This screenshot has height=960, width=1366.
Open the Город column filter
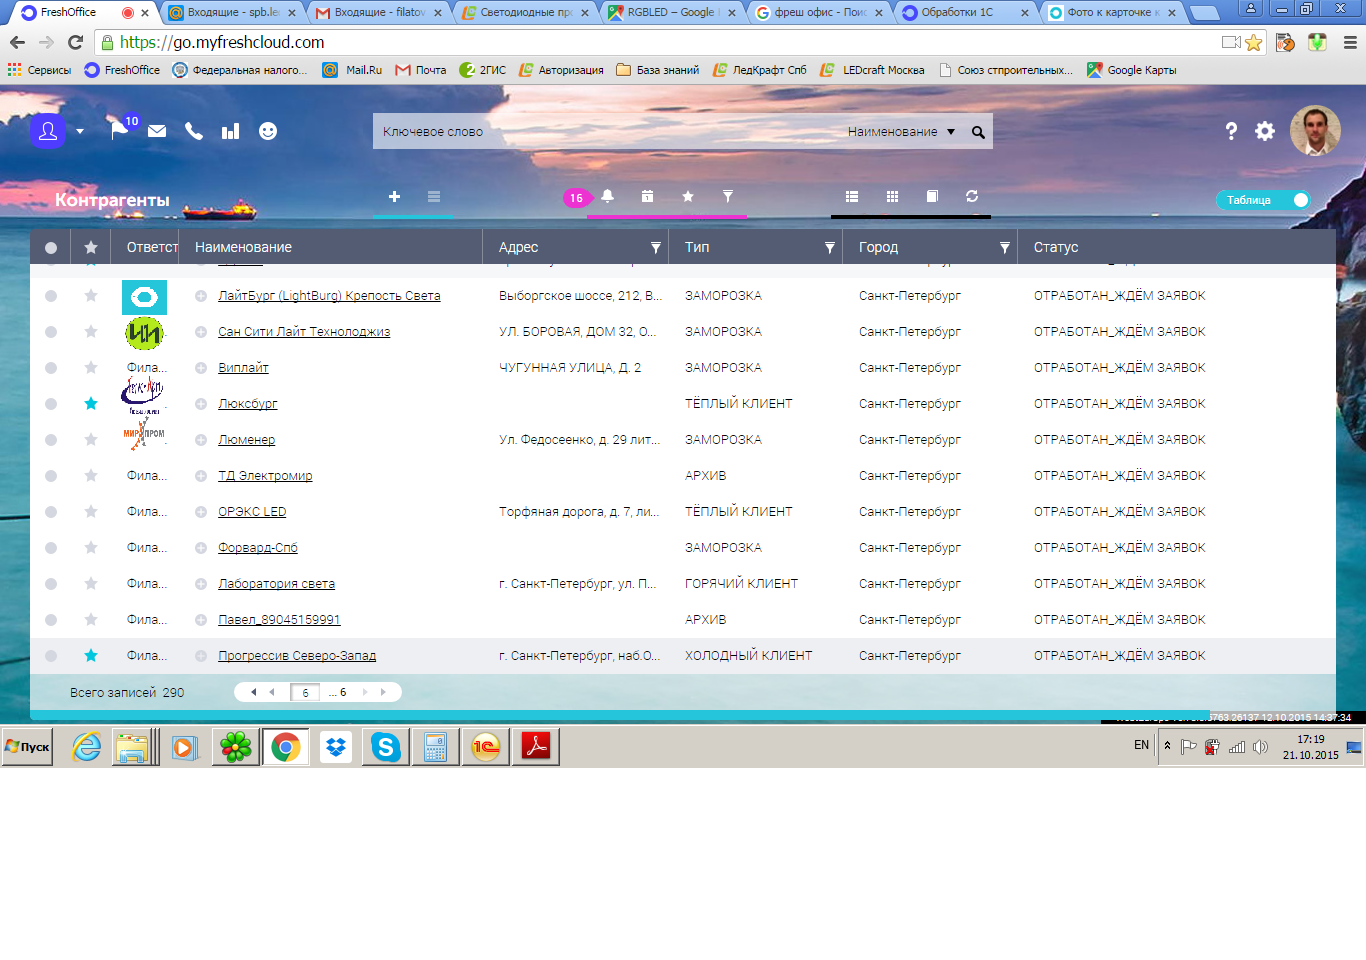pos(1004,248)
